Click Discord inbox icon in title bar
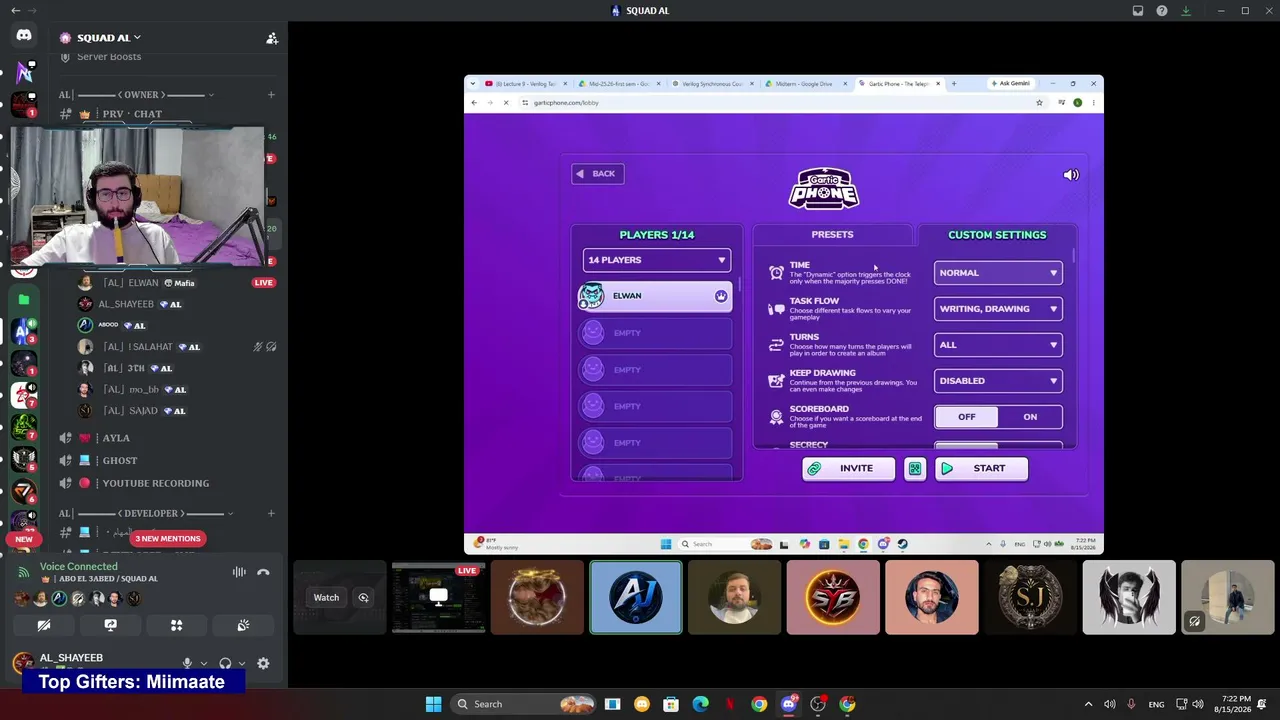The image size is (1280, 720). [1138, 11]
